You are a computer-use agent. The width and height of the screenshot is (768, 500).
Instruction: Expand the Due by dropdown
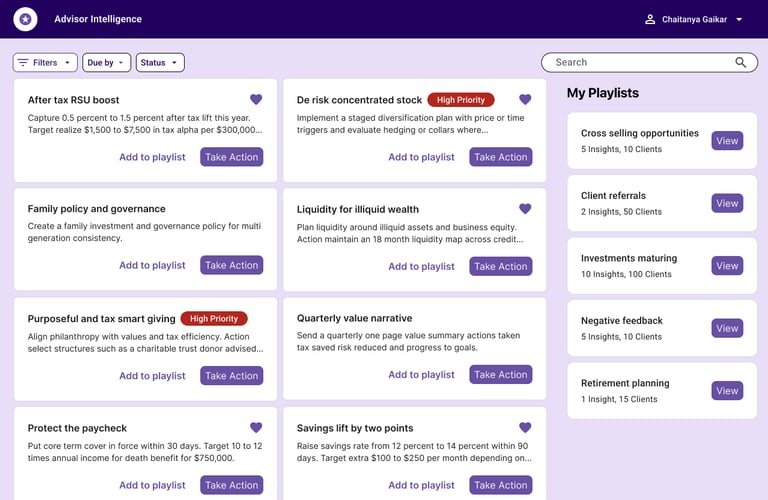108,63
